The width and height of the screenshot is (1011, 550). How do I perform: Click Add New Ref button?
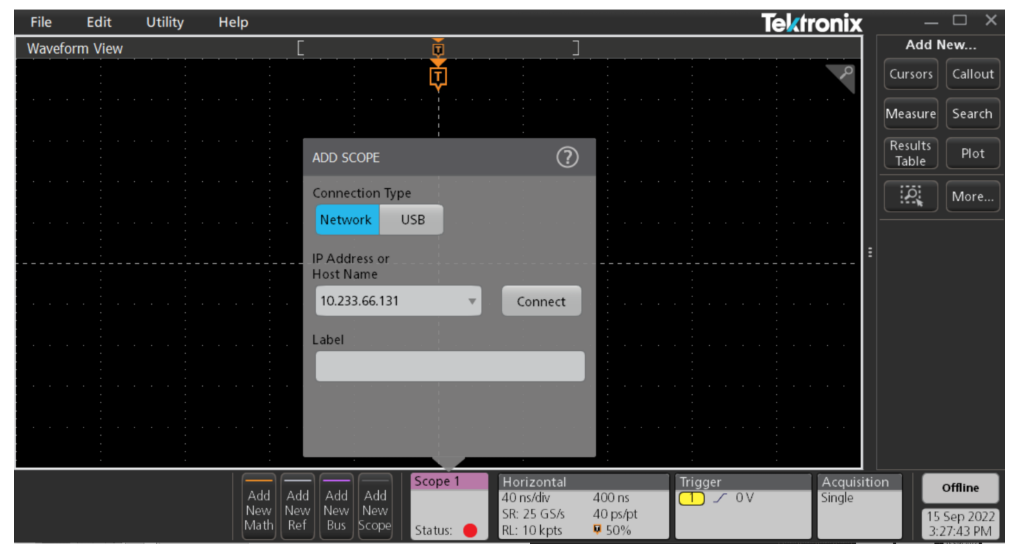(x=298, y=508)
